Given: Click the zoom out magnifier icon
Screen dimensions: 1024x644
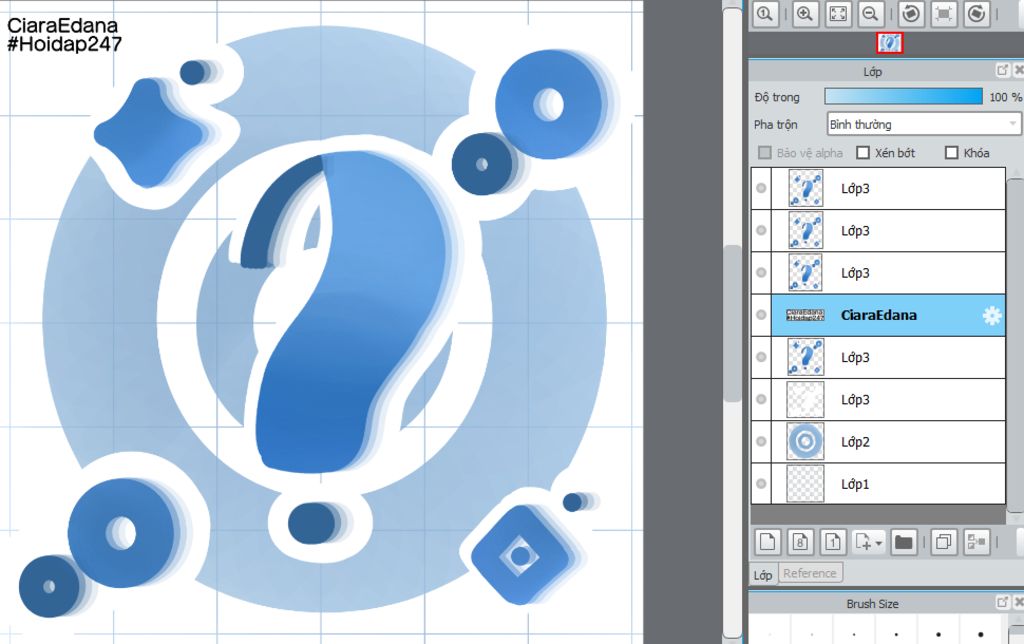Looking at the screenshot, I should click(x=871, y=13).
